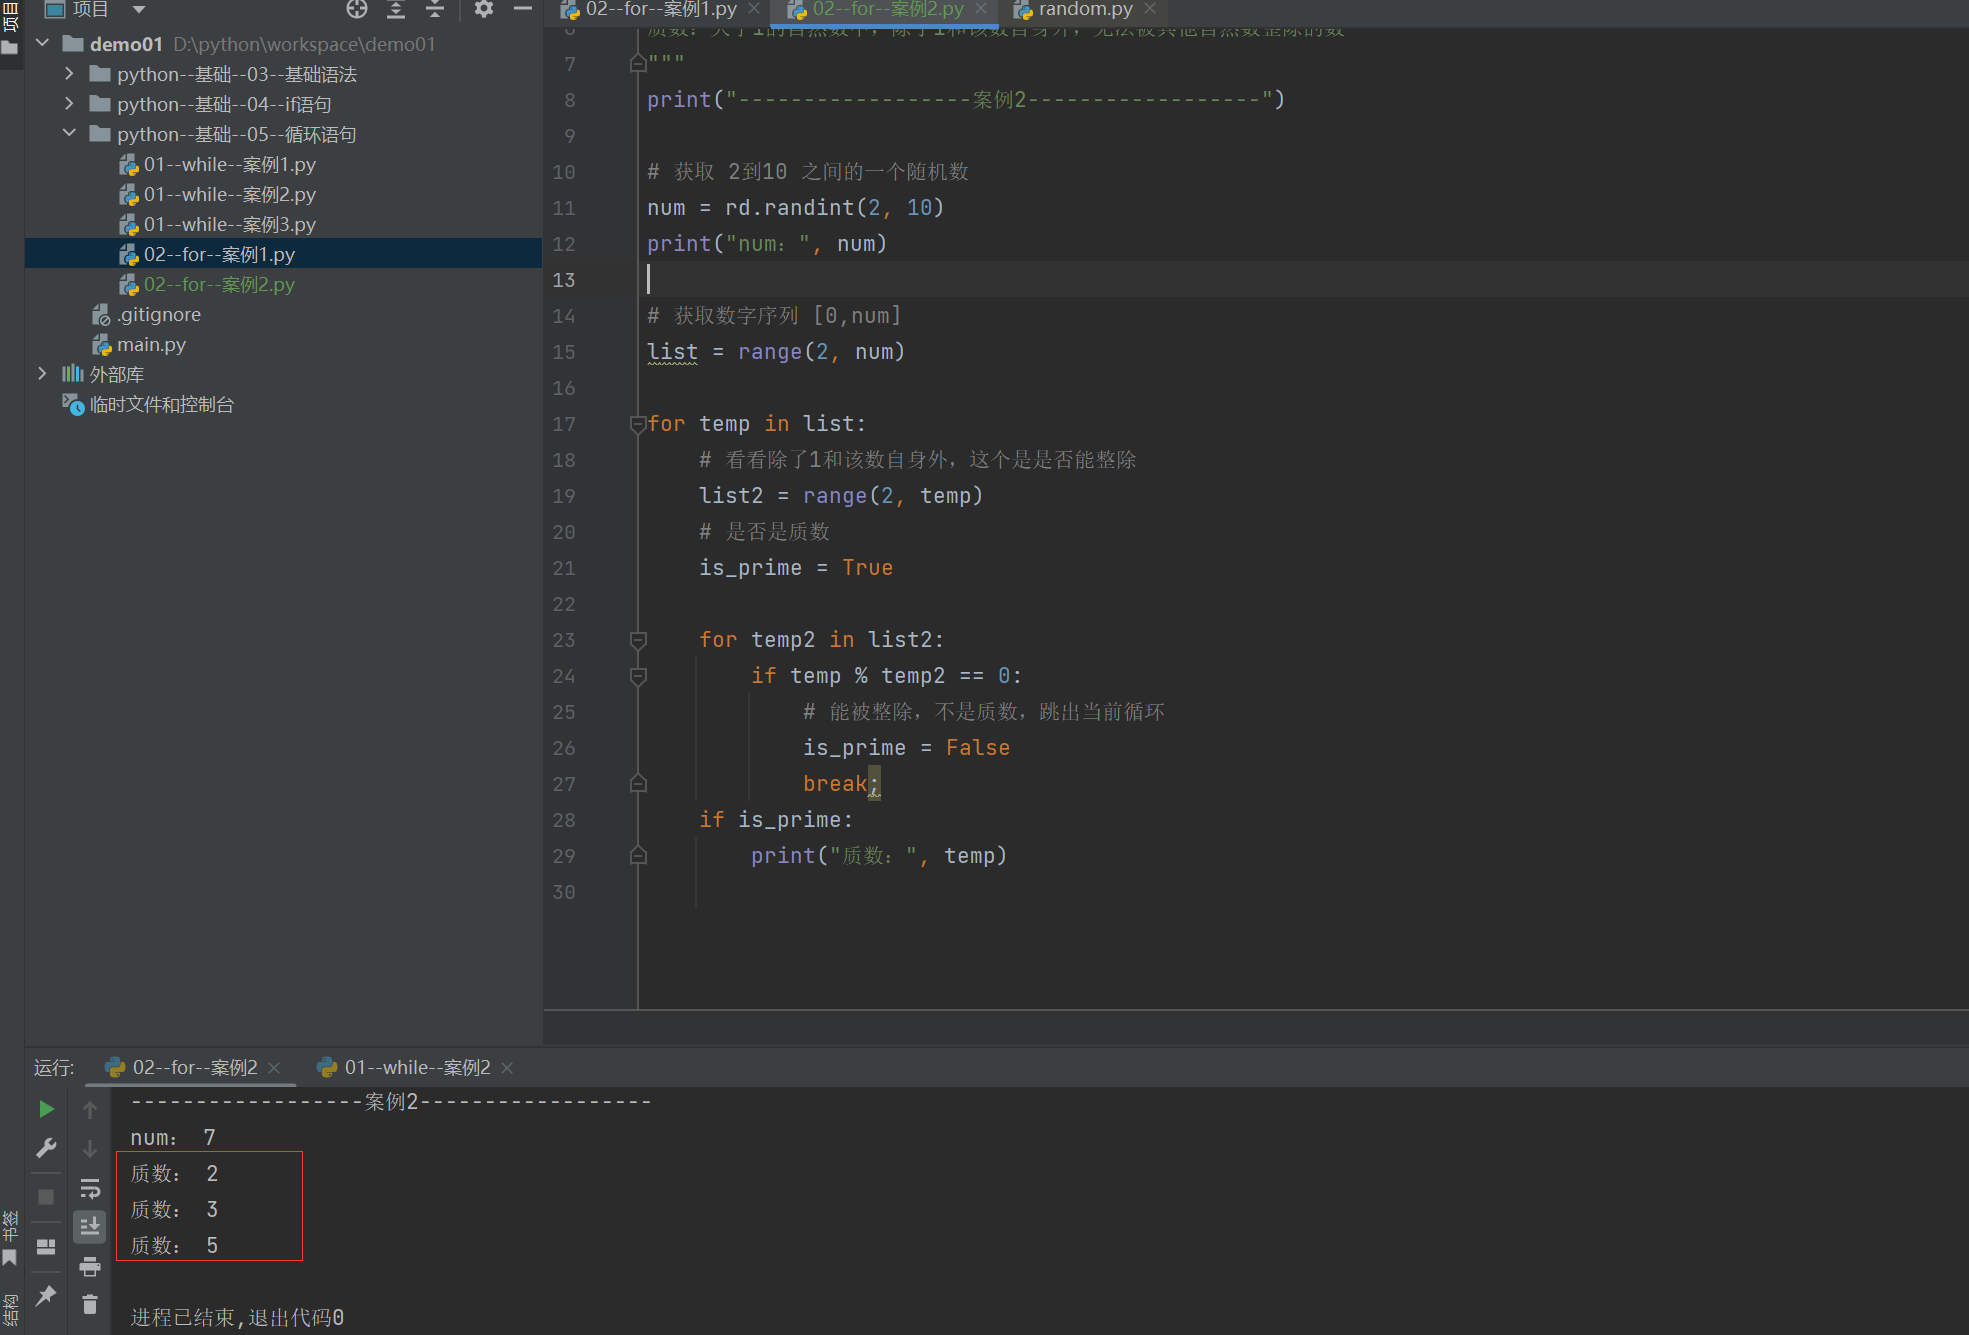Open the project panel gear options
The height and width of the screenshot is (1335, 1969).
(484, 10)
